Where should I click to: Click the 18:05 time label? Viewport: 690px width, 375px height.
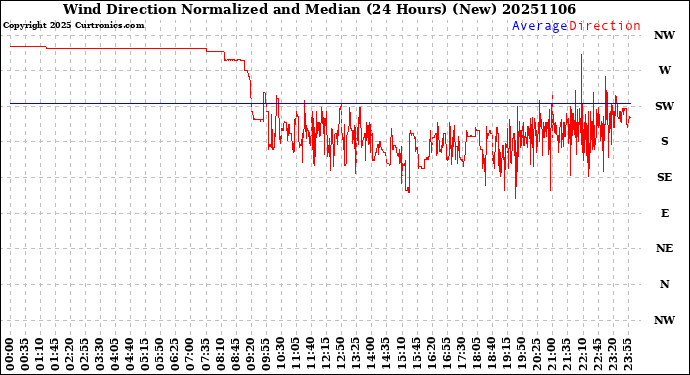pyautogui.click(x=477, y=355)
